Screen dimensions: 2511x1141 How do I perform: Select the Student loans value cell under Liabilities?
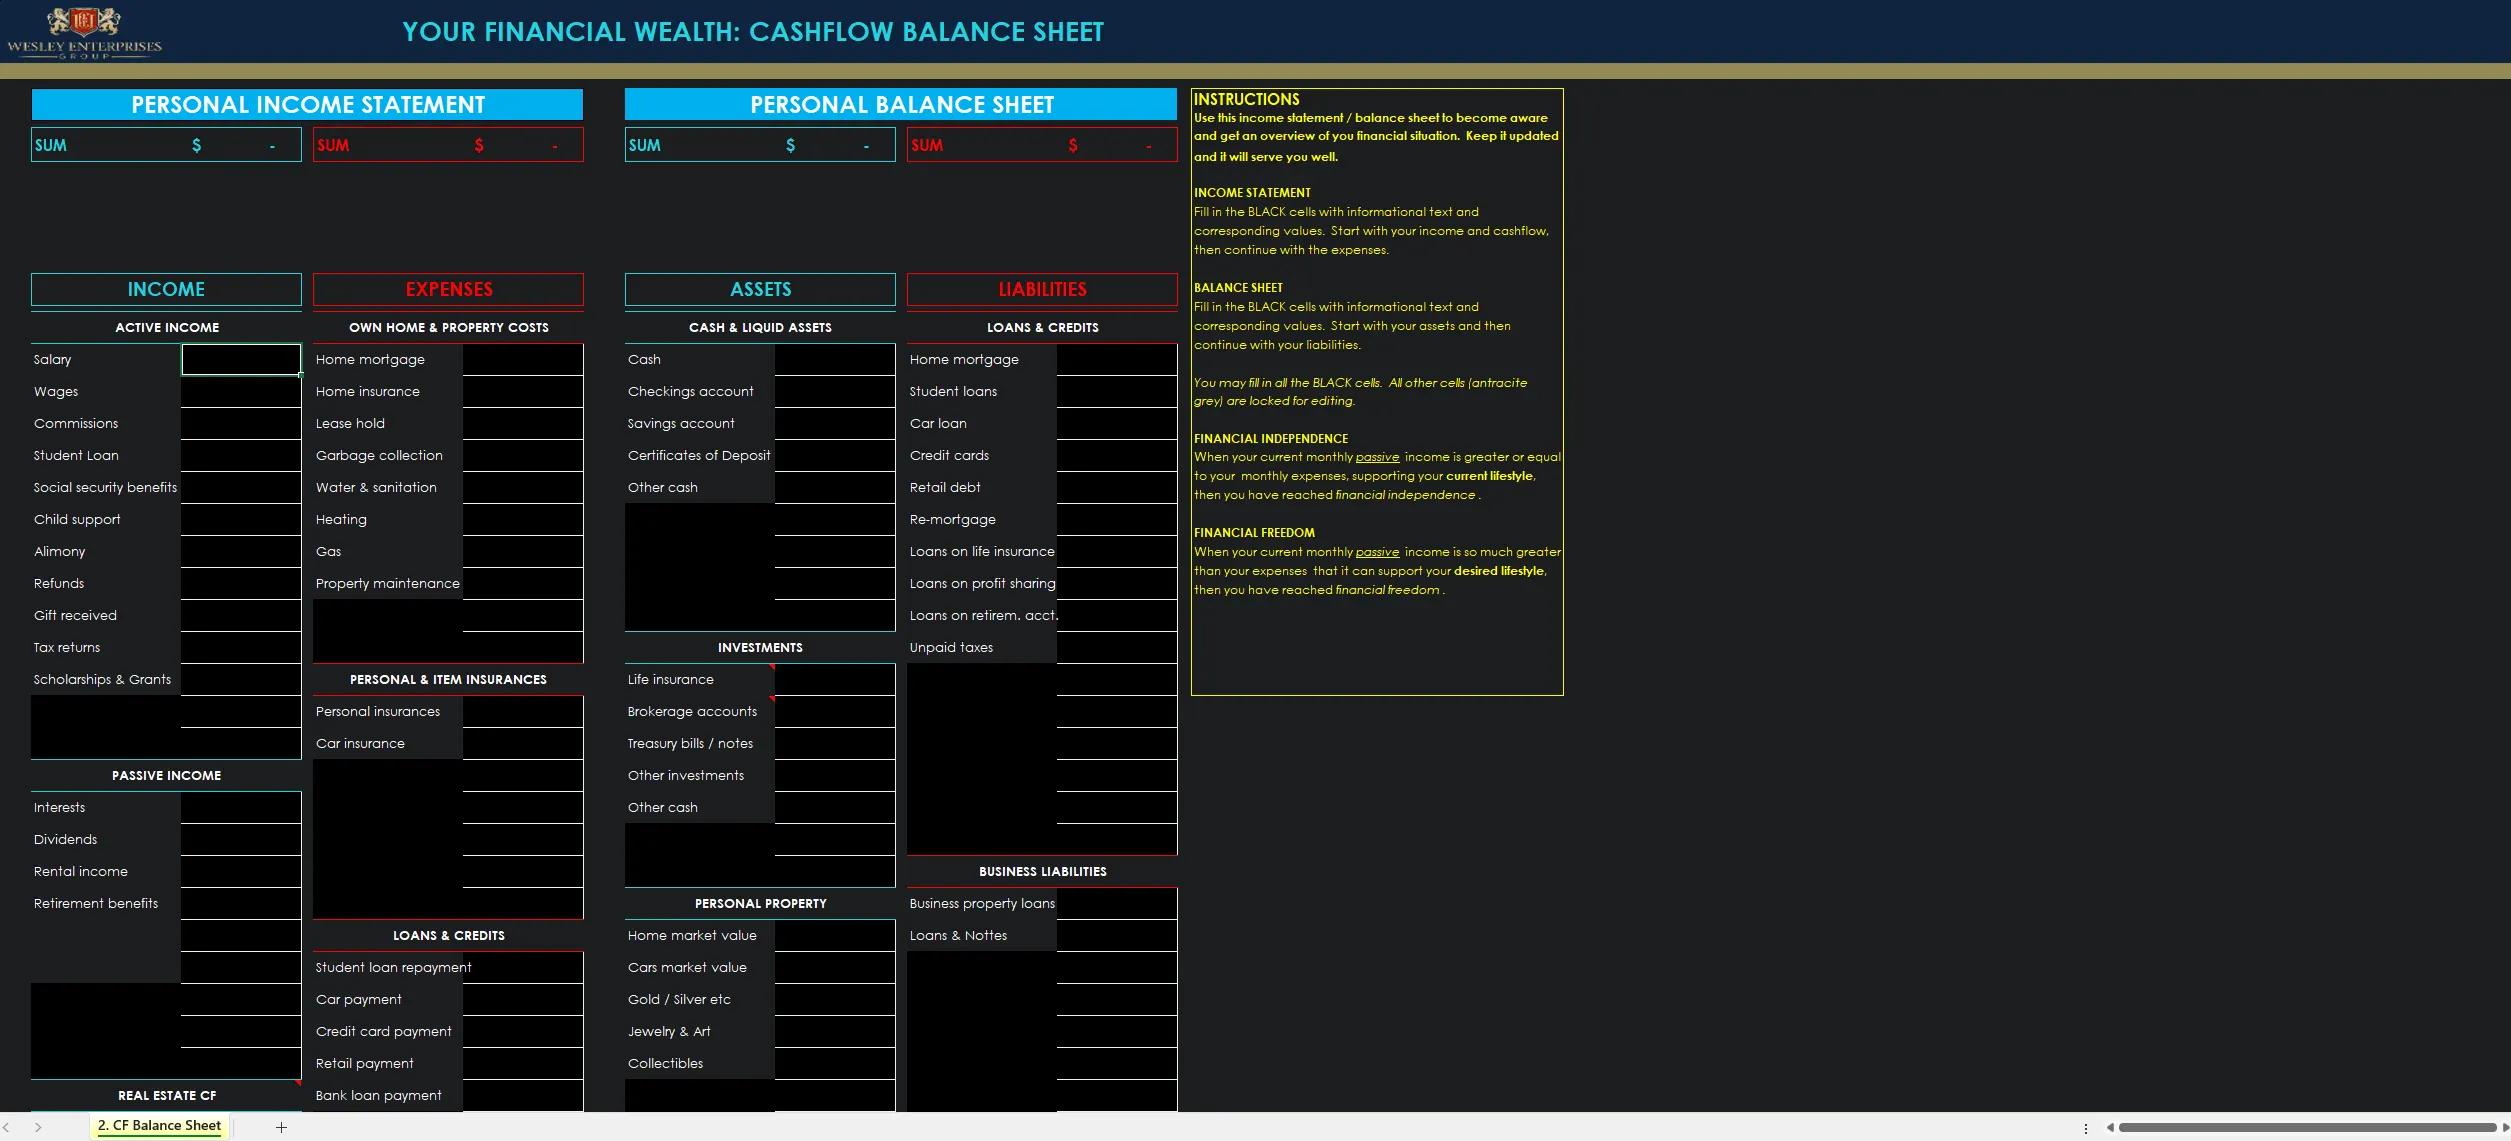point(1117,391)
